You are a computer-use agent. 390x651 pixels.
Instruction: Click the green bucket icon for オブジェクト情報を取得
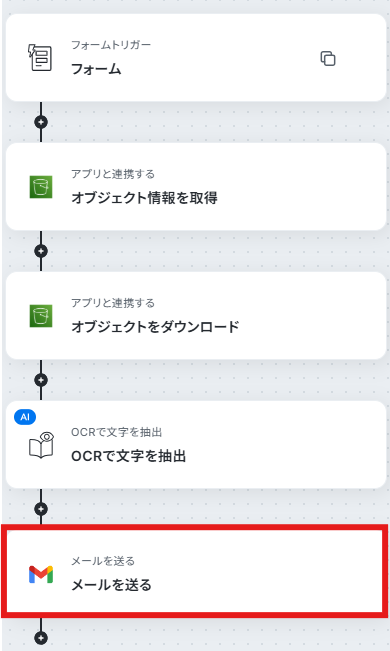click(41, 187)
